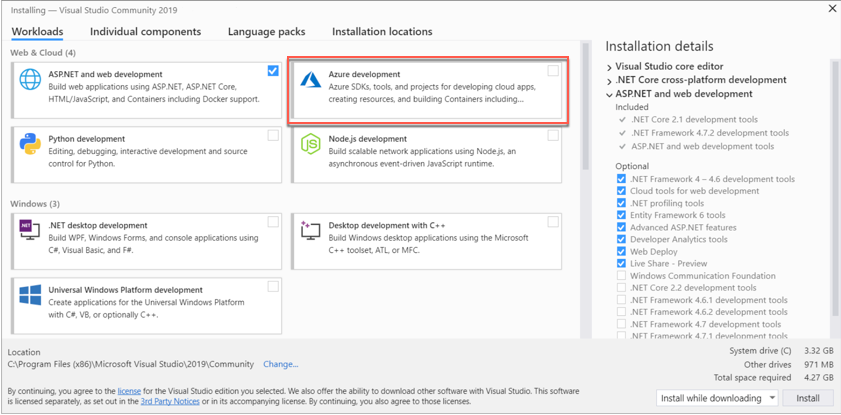841x415 pixels.
Task: Switch to the Language packs tab
Action: tap(267, 32)
